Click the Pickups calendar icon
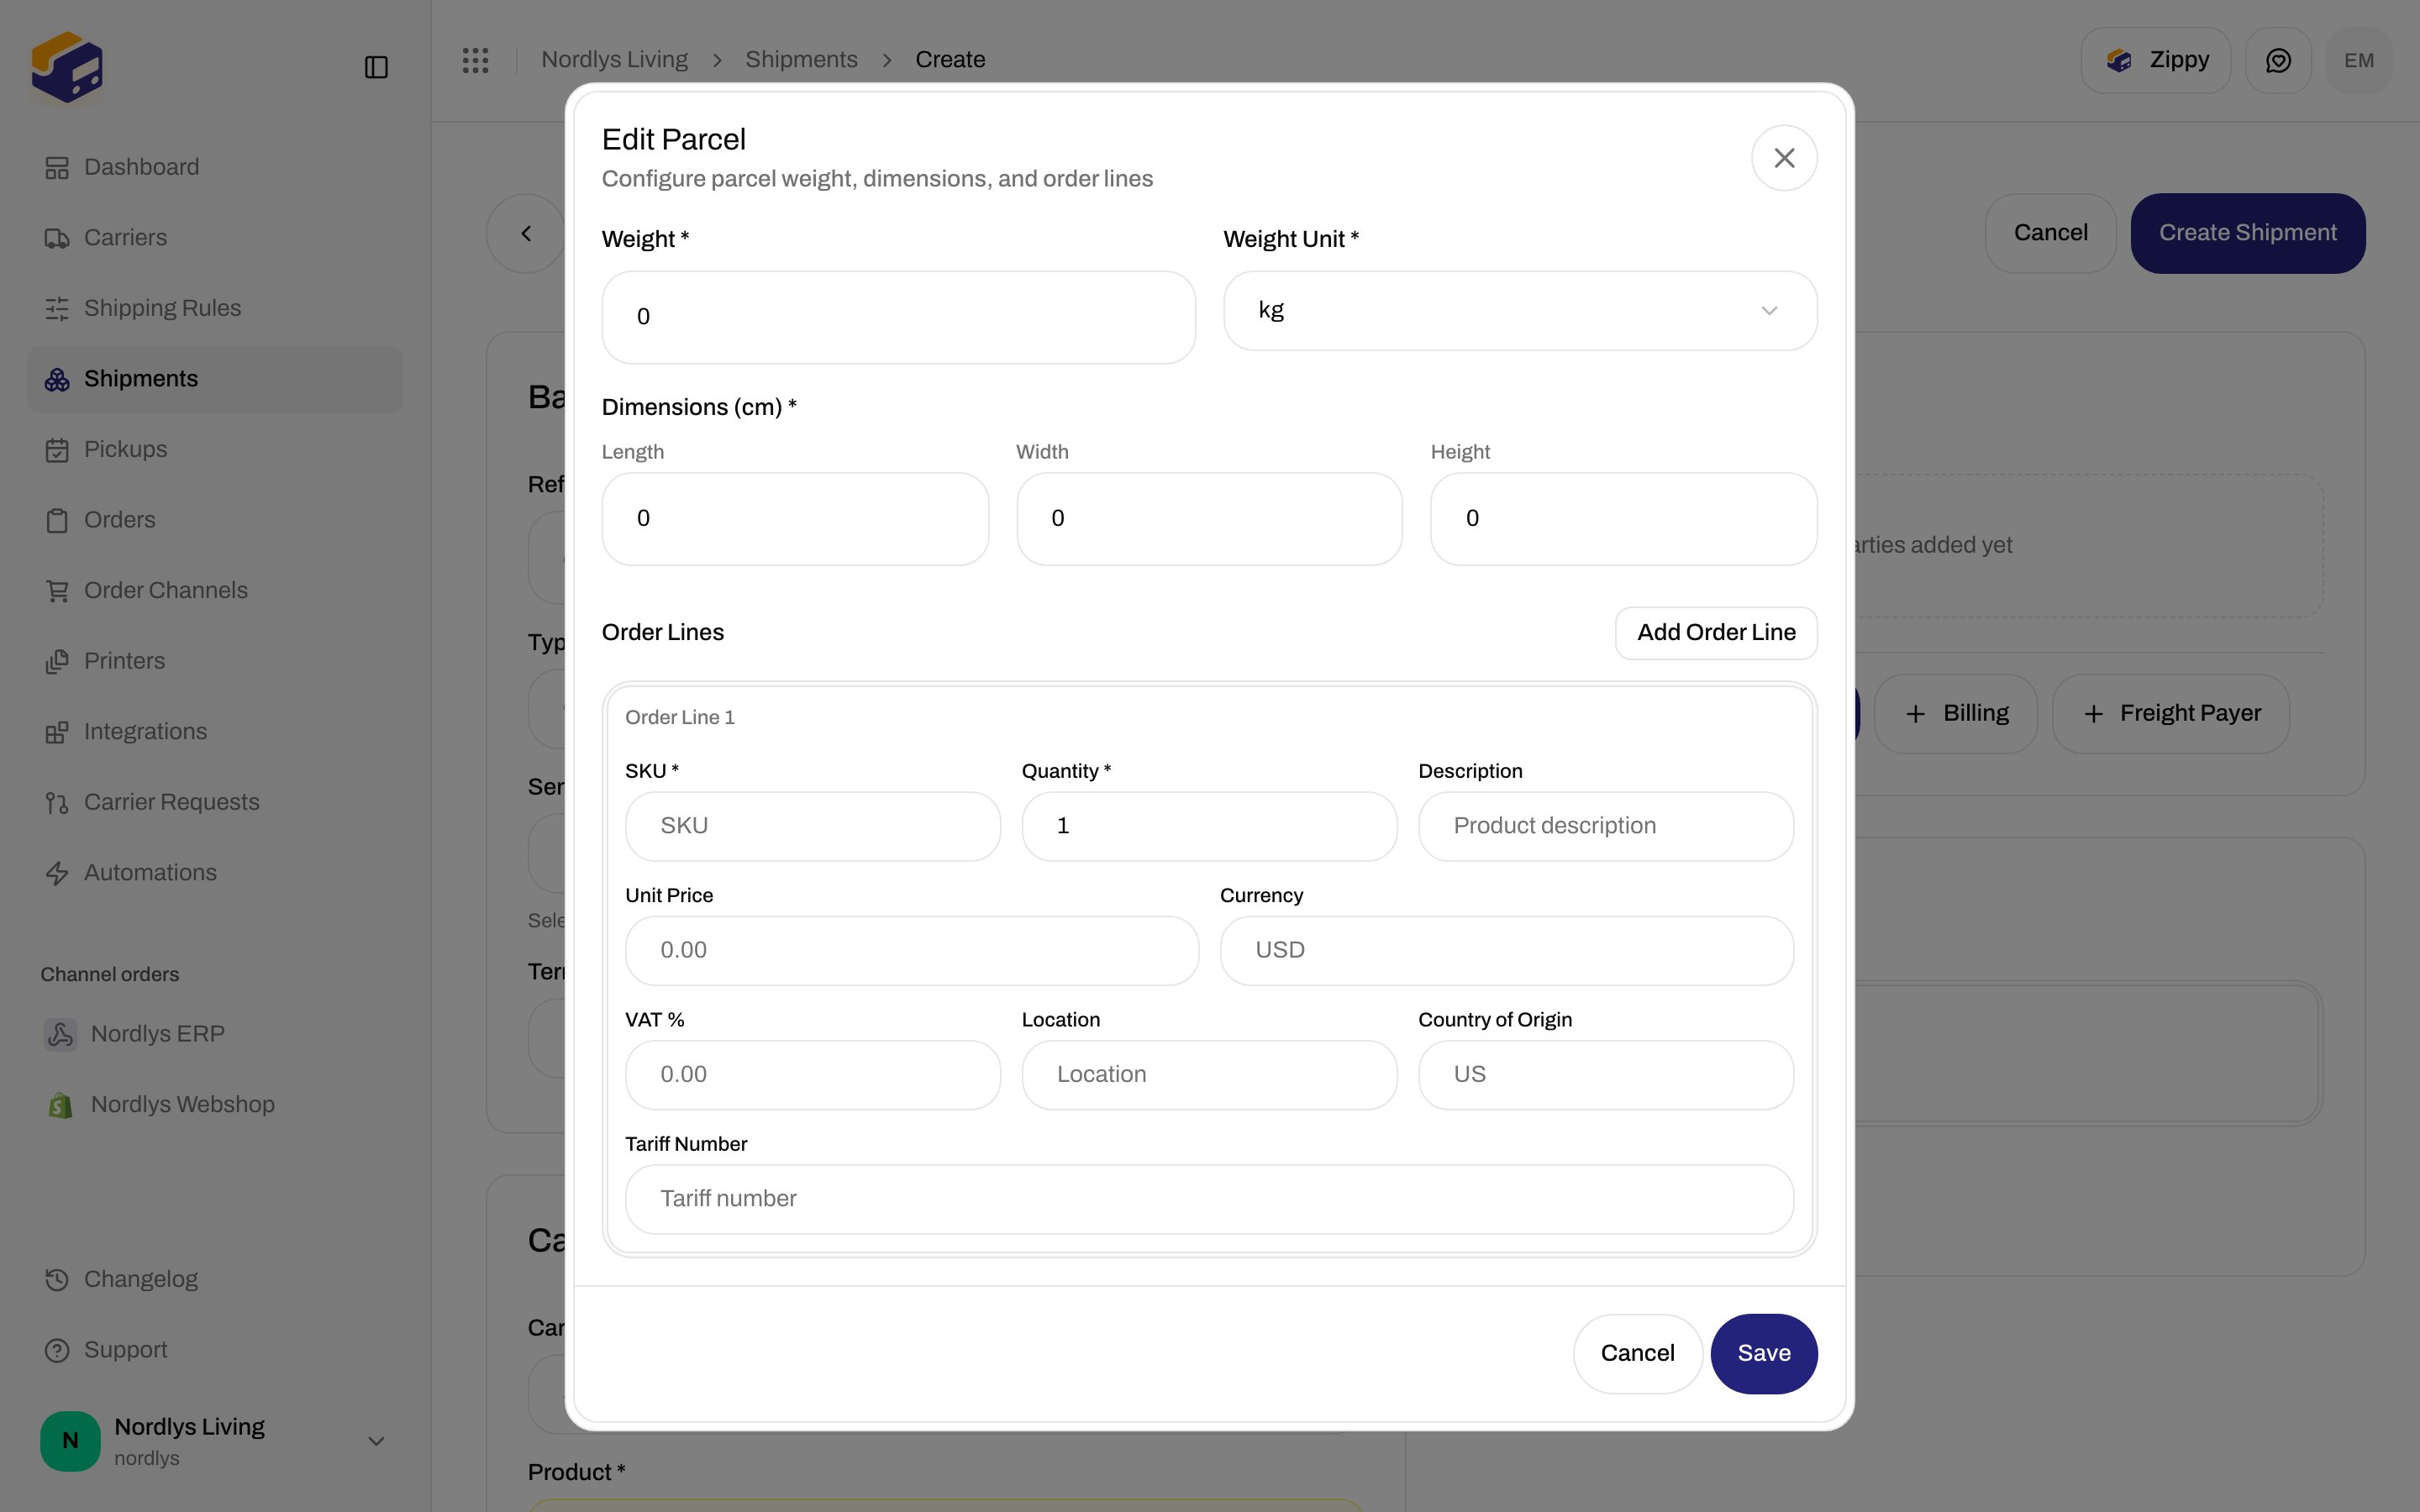This screenshot has height=1512, width=2420. tap(57, 450)
